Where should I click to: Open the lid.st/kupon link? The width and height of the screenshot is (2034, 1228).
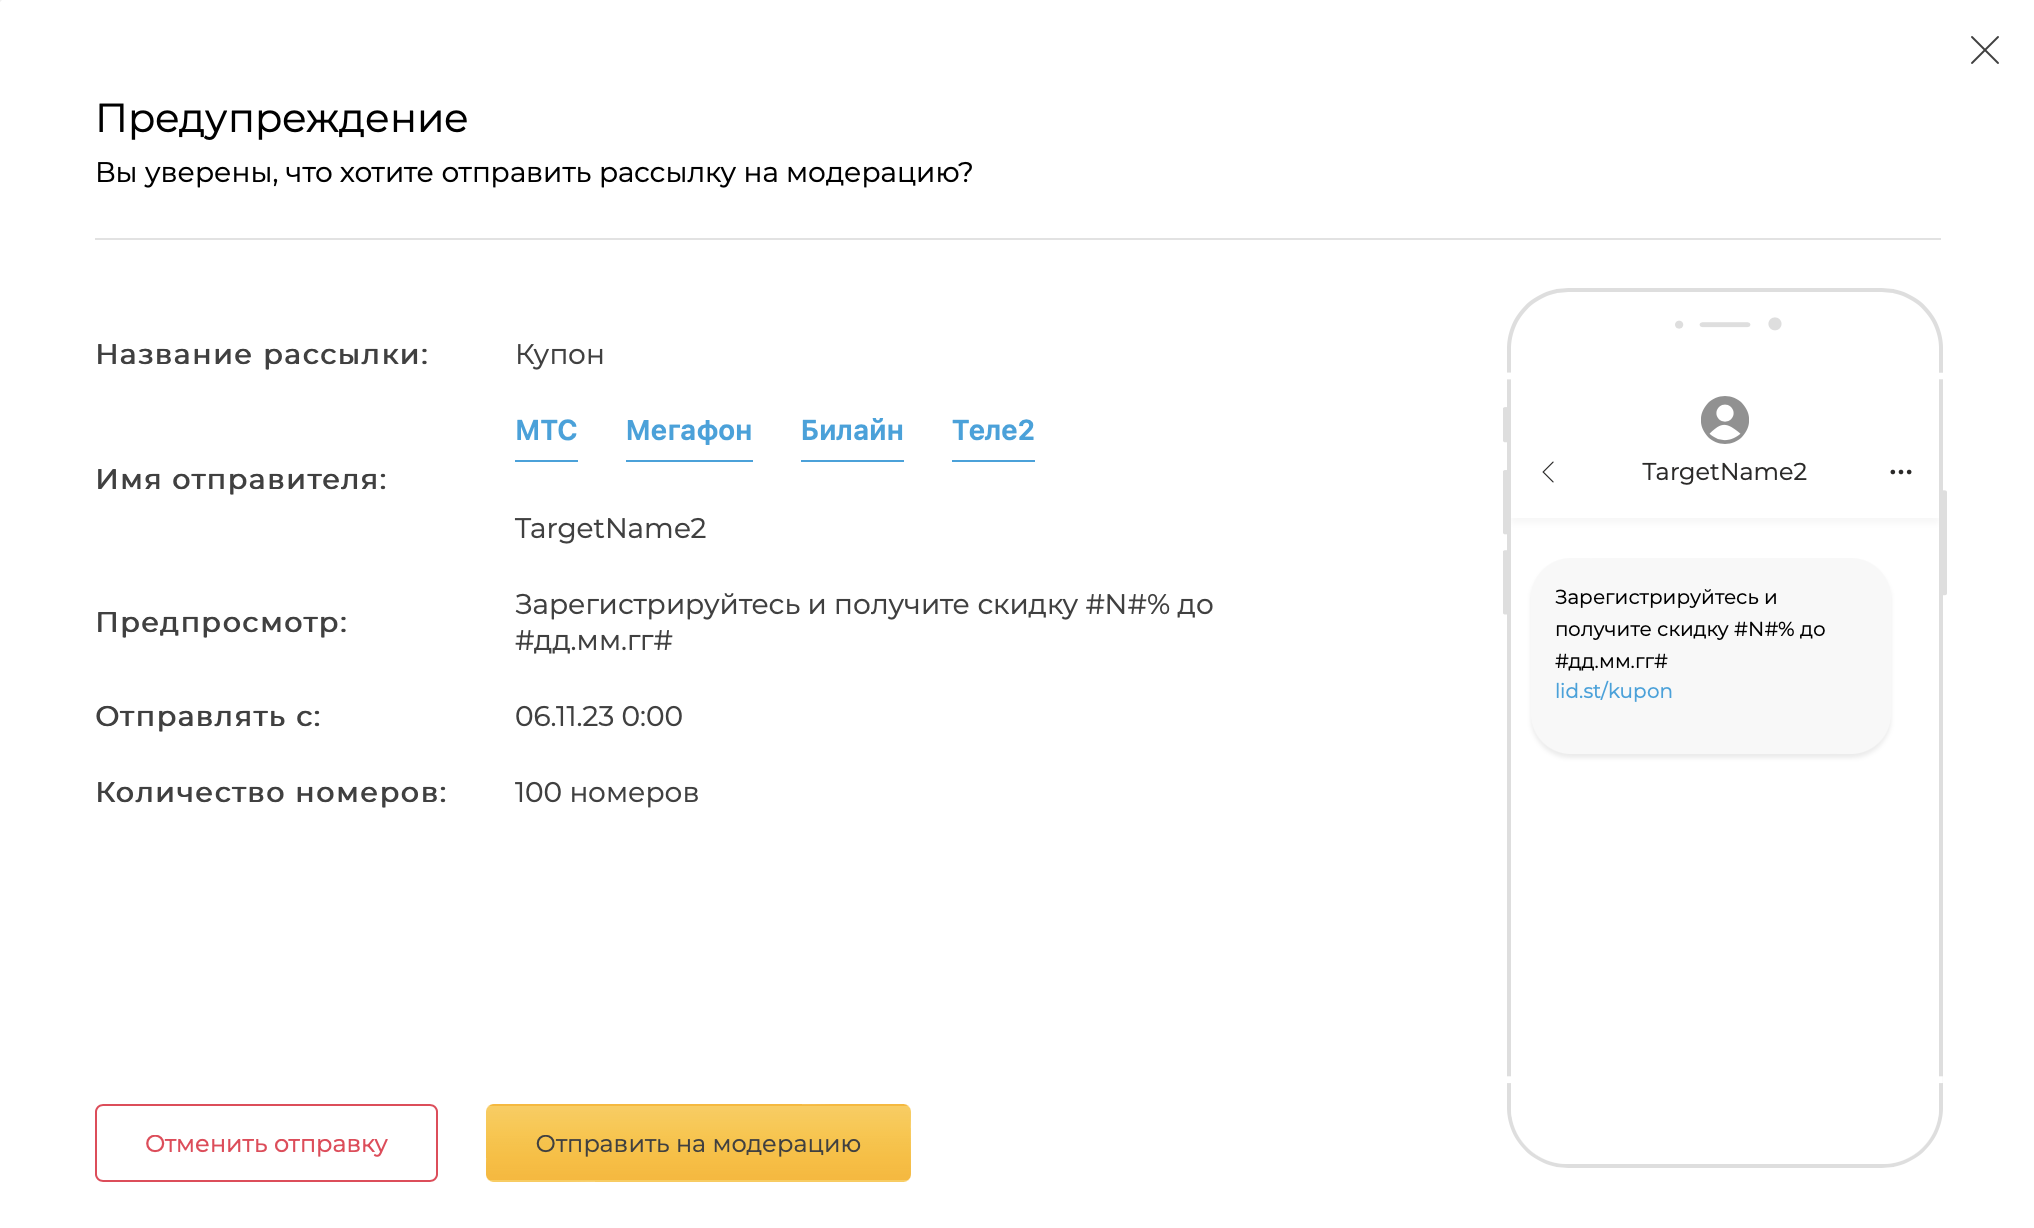pos(1612,690)
